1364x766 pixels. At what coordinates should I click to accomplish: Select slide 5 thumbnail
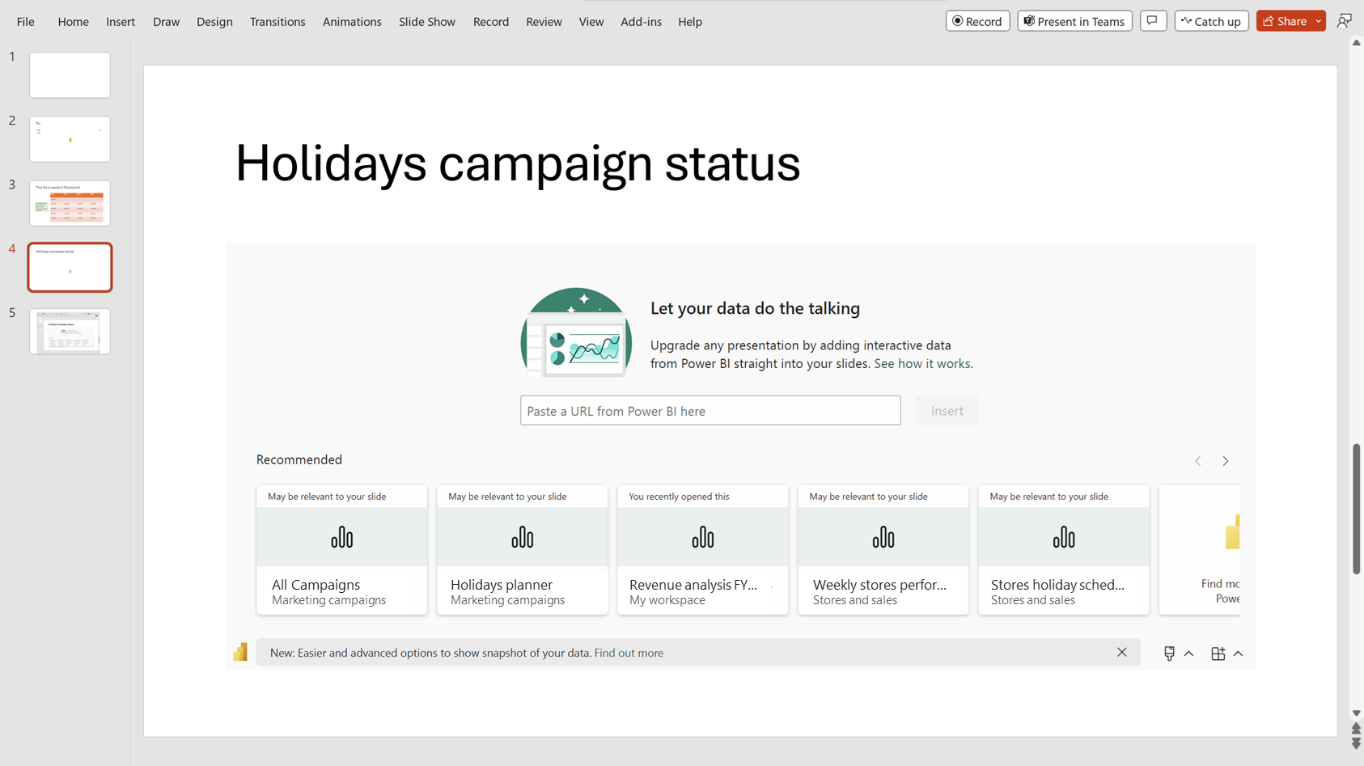[x=70, y=331]
